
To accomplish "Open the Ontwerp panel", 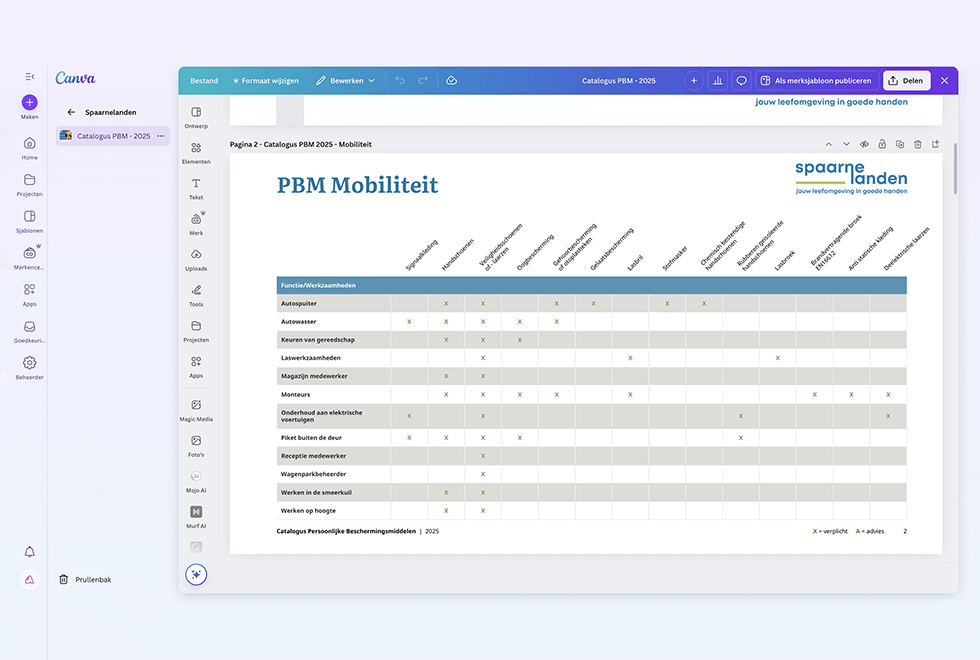I will pos(196,117).
